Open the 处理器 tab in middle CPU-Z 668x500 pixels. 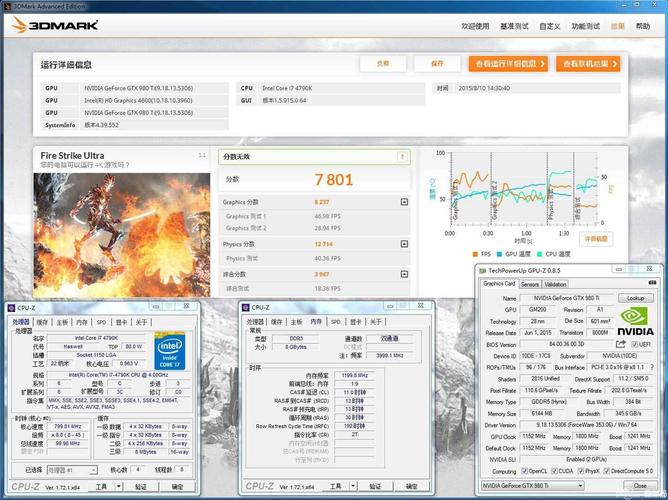click(255, 322)
